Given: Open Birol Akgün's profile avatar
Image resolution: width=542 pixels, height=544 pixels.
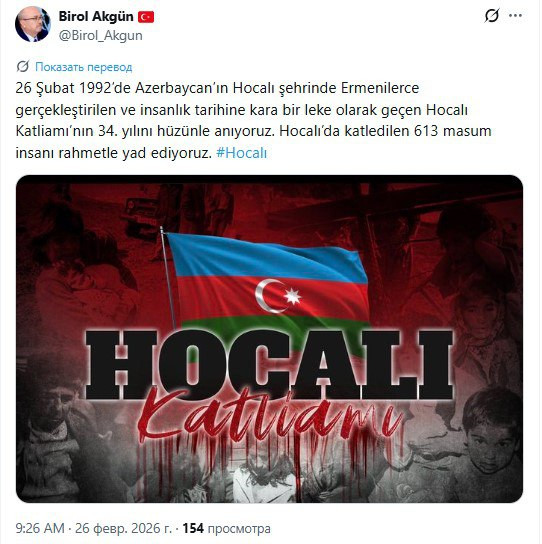Looking at the screenshot, I should point(33,24).
